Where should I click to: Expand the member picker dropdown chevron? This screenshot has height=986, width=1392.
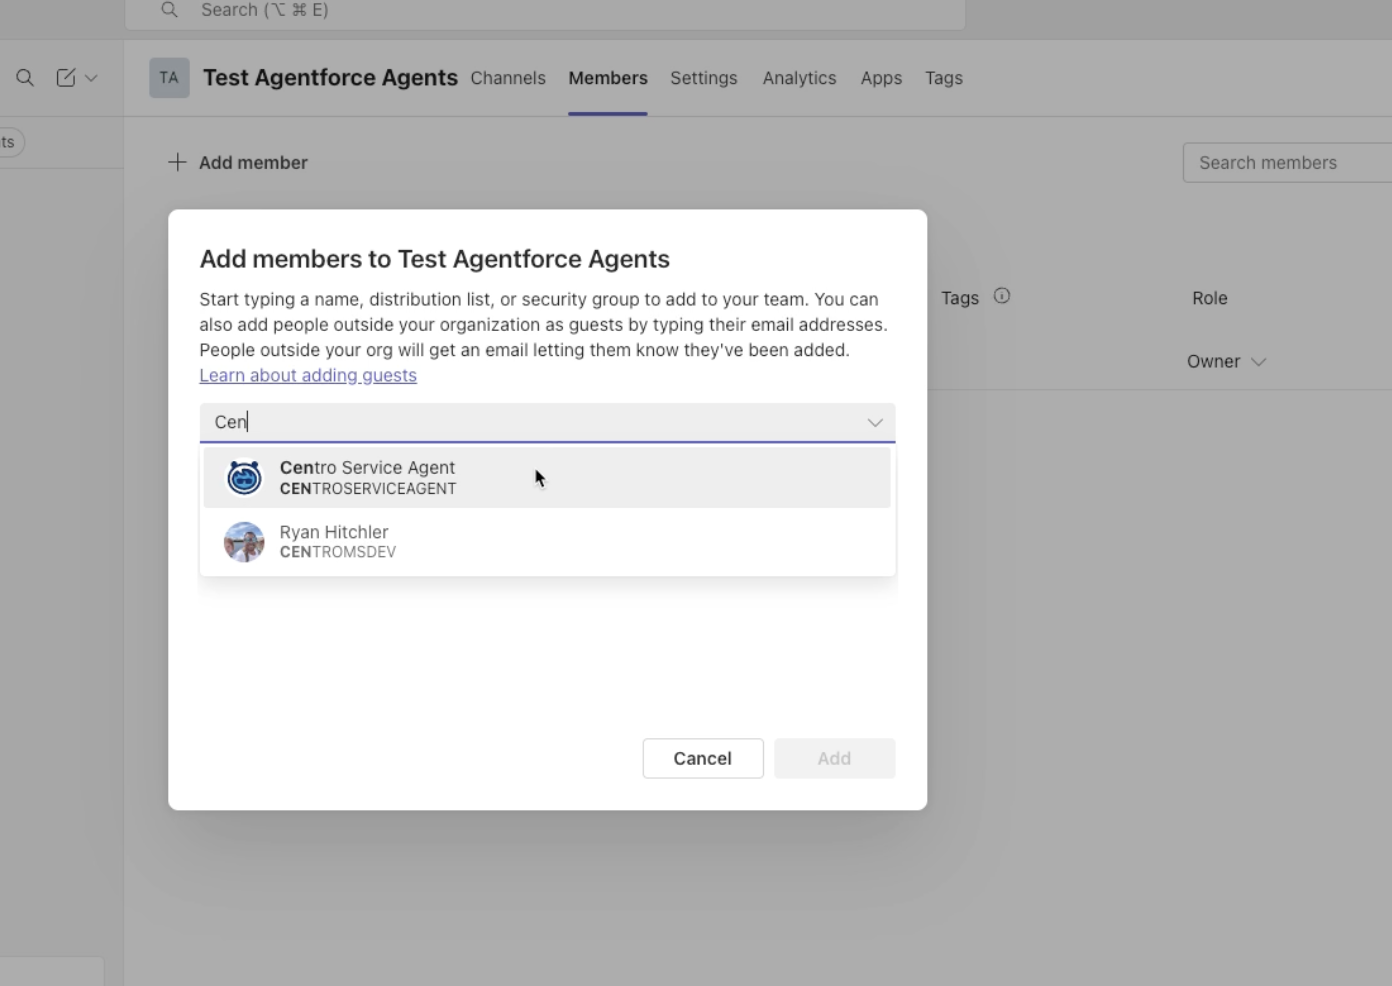[875, 423]
